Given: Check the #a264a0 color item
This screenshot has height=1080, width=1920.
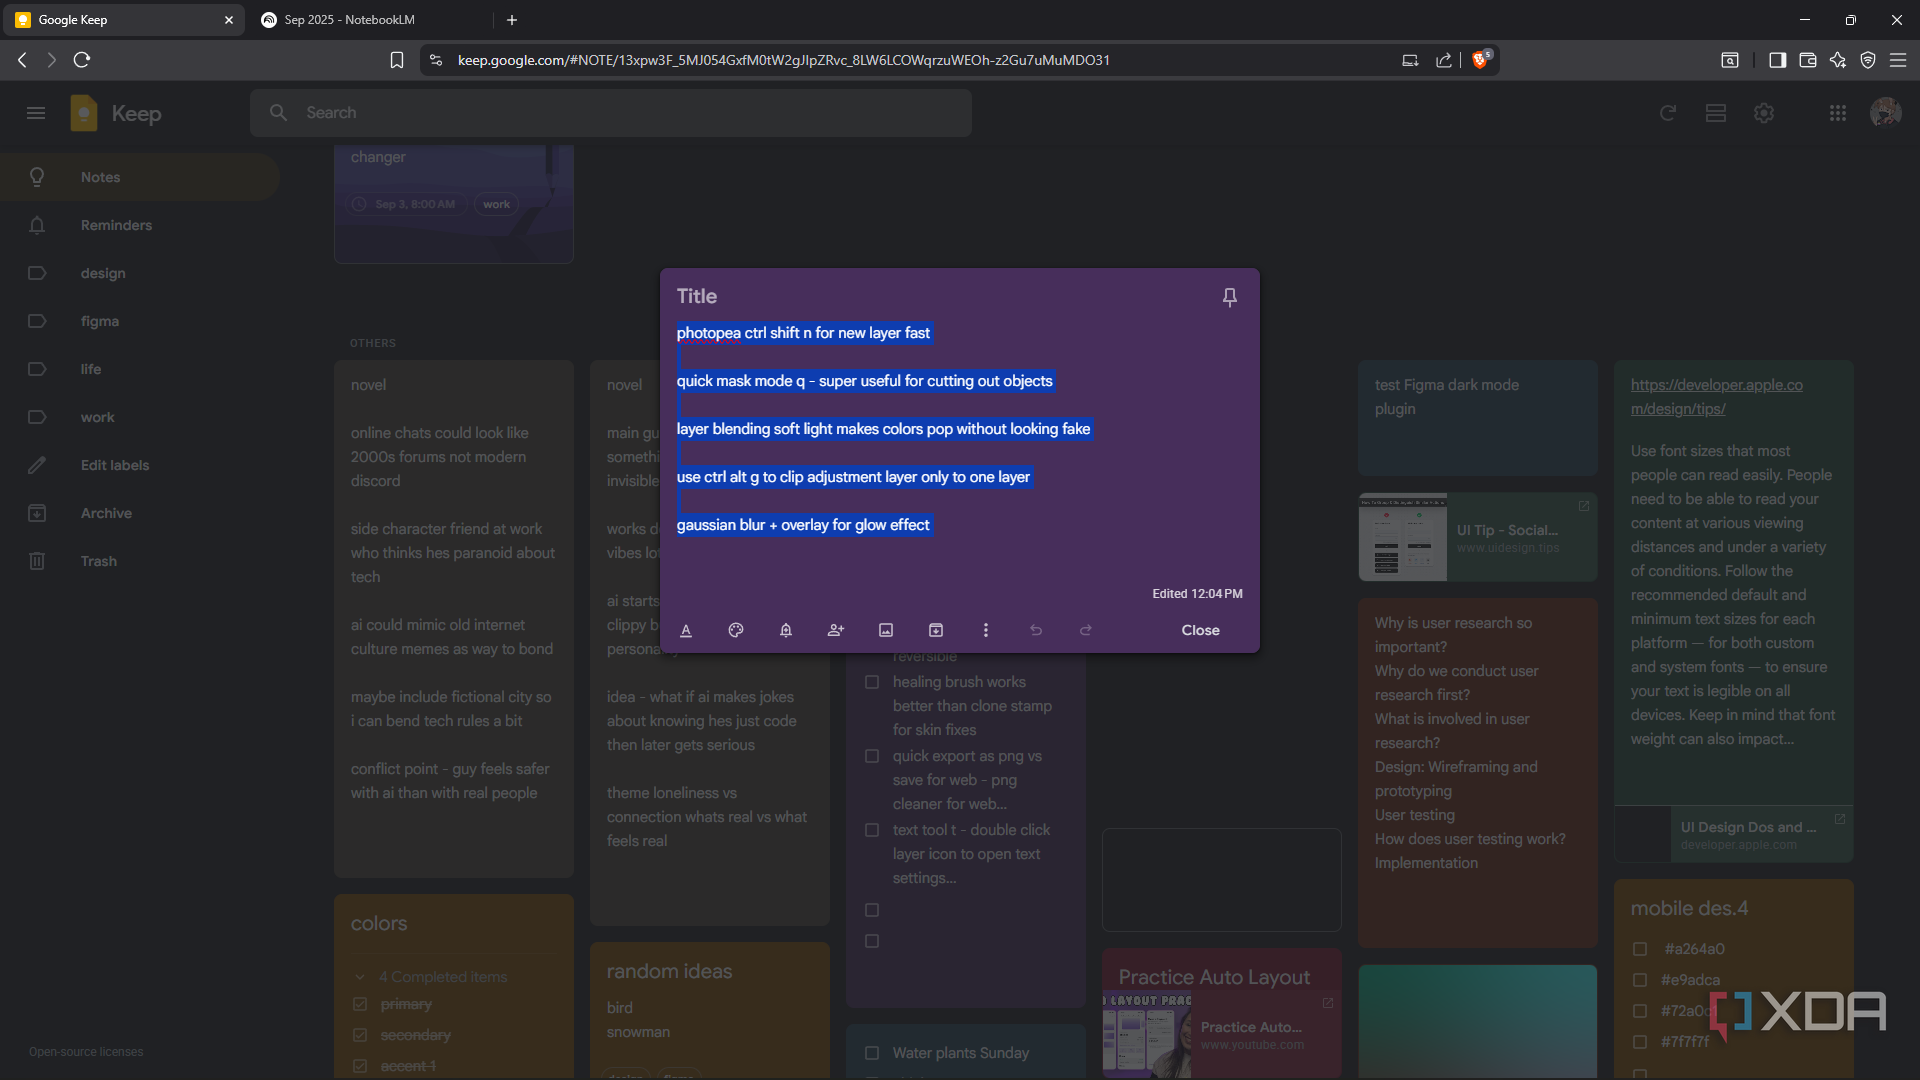Looking at the screenshot, I should (x=1640, y=949).
